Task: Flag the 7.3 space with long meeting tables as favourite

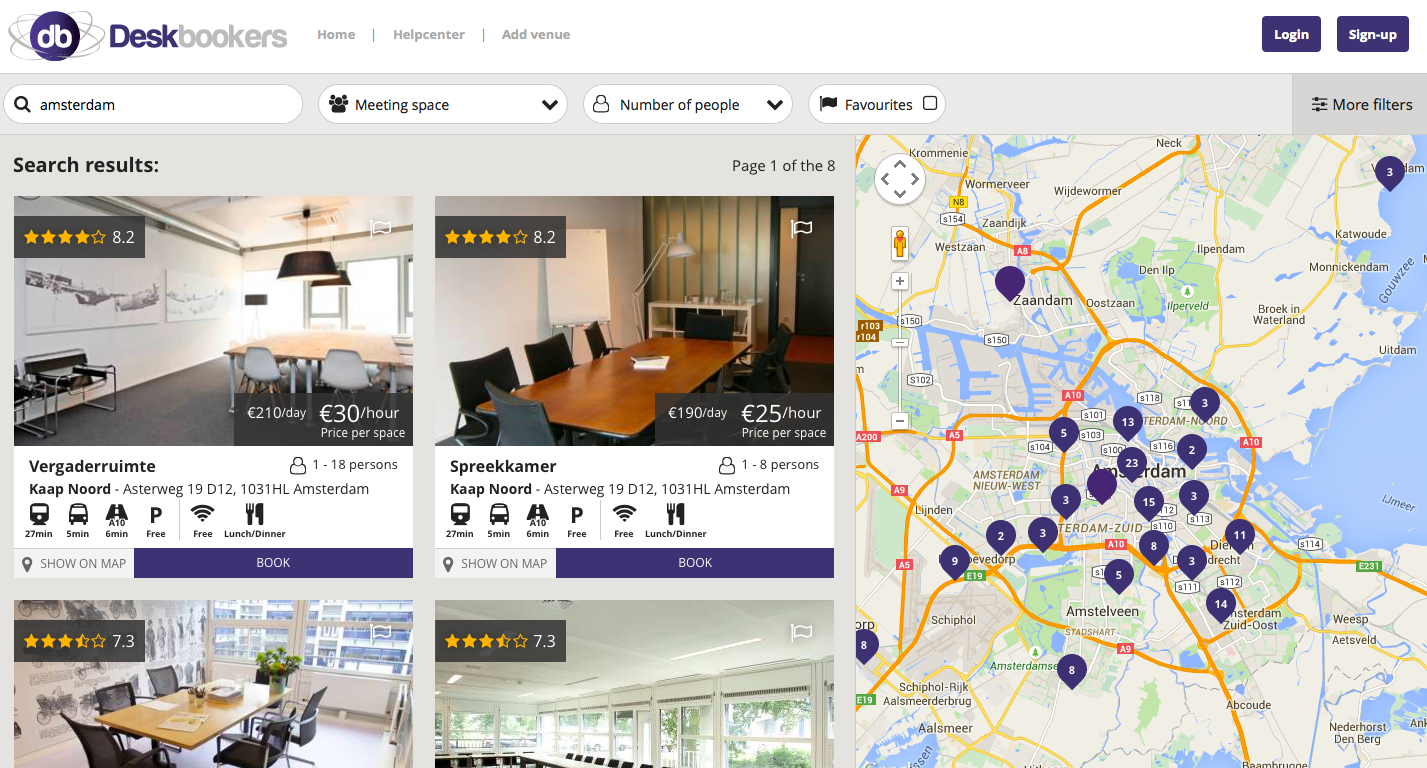Action: point(801,632)
